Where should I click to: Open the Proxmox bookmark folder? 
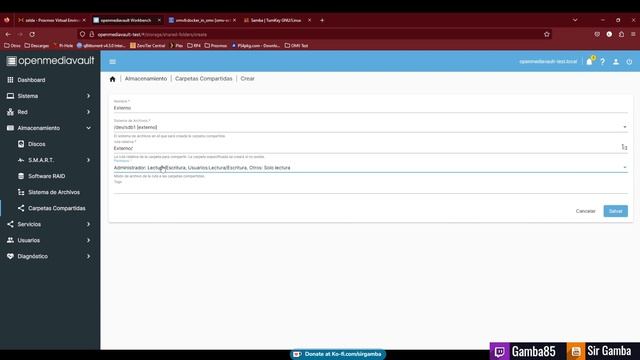[216, 46]
